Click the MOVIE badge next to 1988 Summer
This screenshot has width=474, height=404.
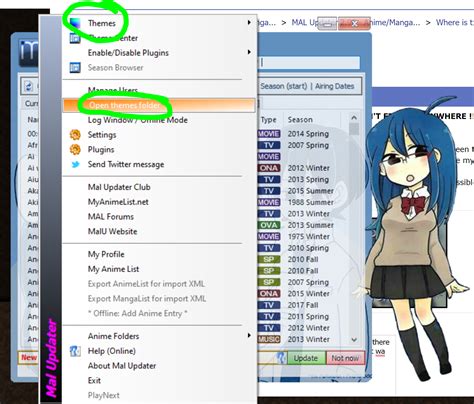coord(269,202)
